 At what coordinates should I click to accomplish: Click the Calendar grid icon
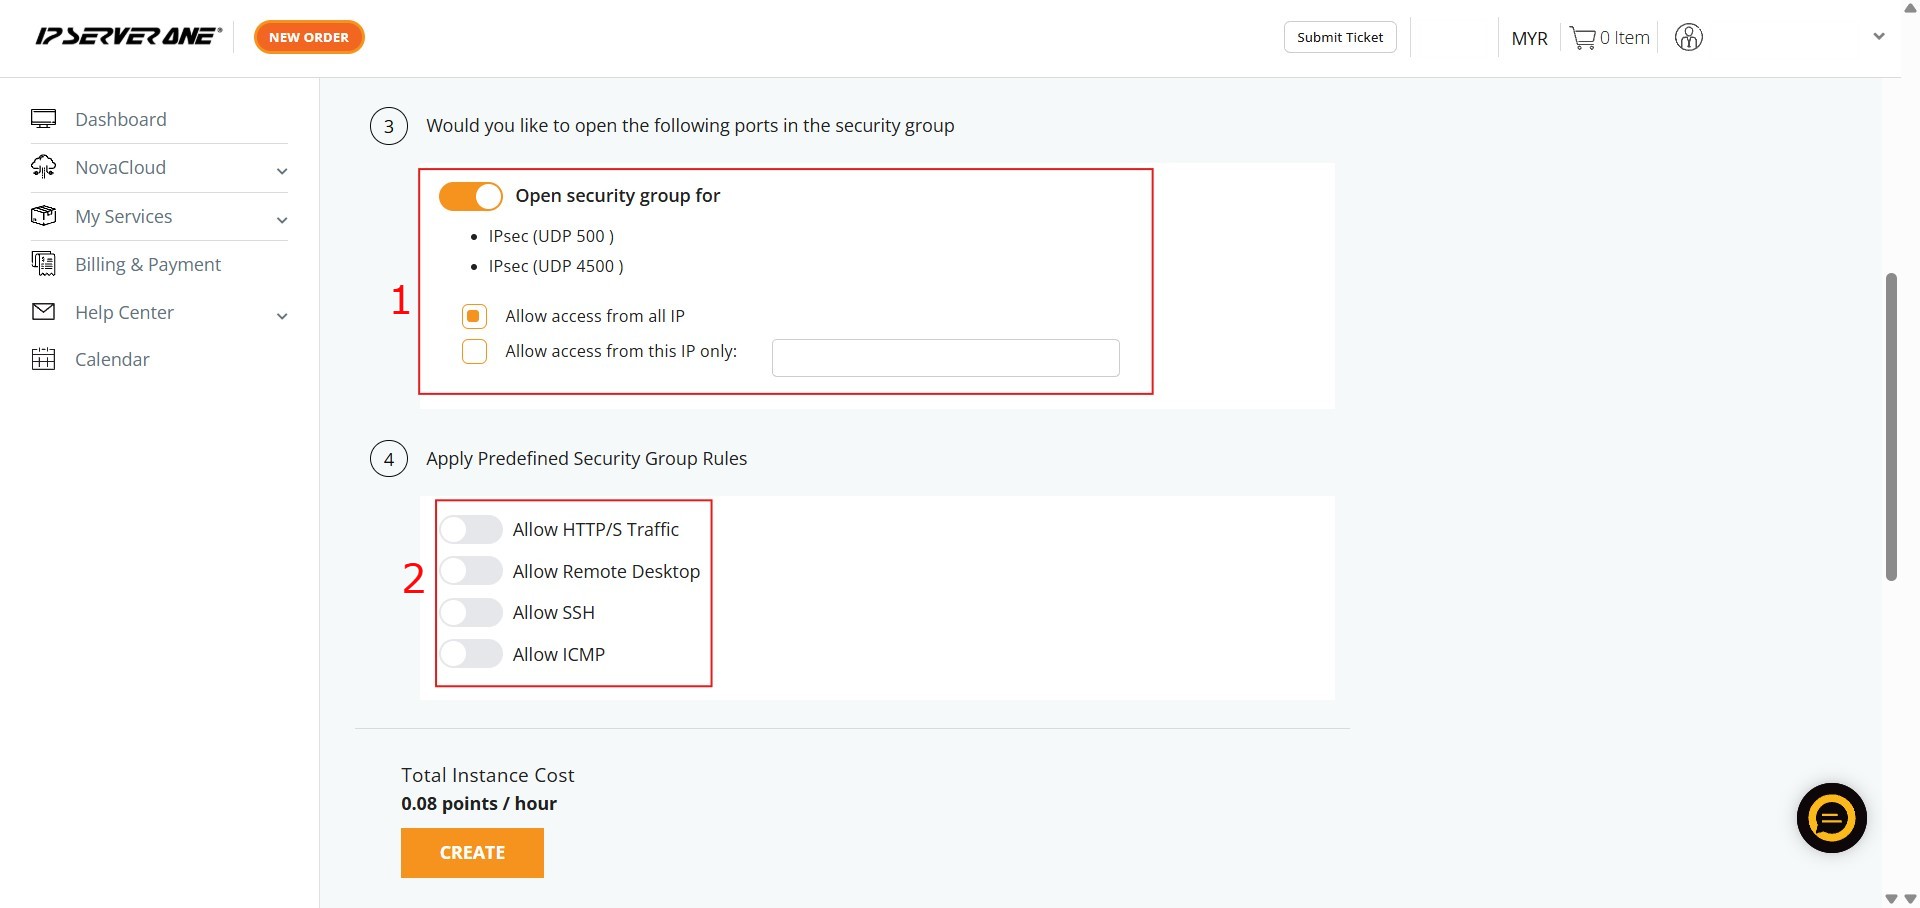pyautogui.click(x=44, y=359)
